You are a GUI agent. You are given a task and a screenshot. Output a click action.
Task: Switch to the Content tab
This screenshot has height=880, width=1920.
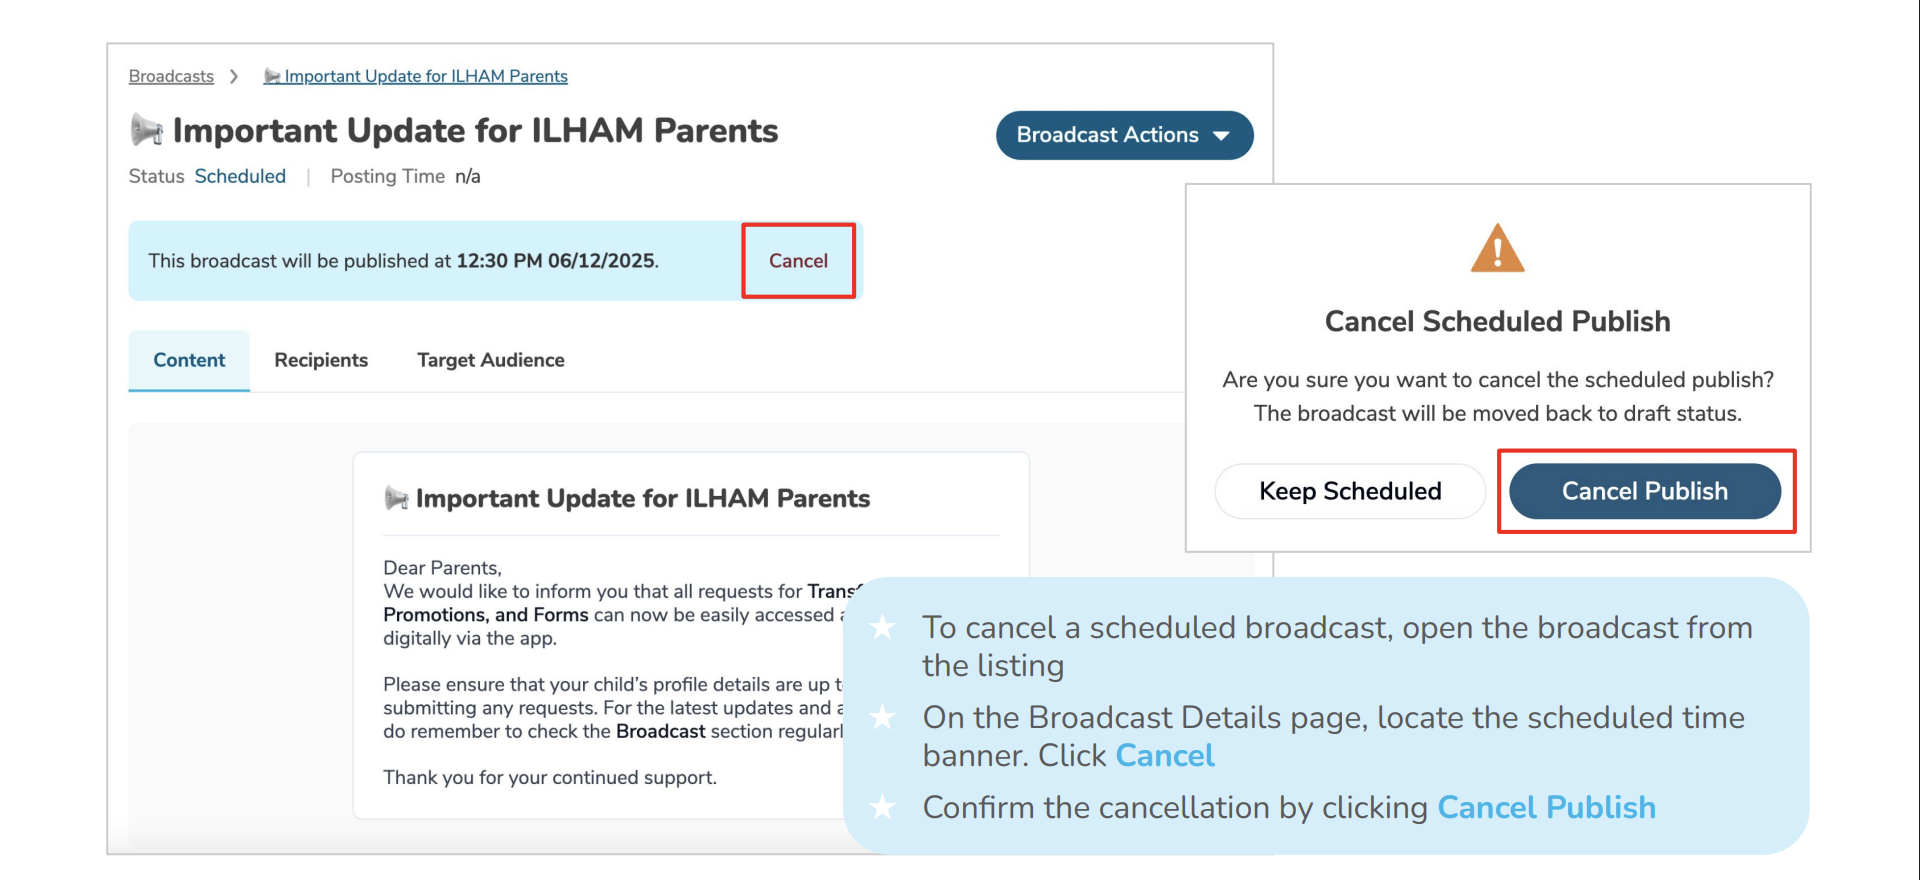(x=189, y=360)
